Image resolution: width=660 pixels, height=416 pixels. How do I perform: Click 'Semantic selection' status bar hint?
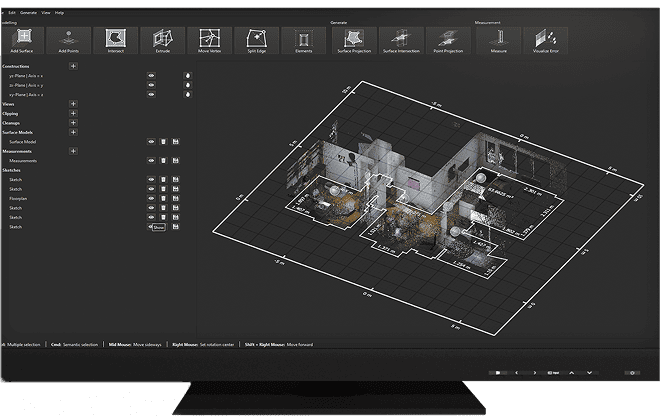click(x=80, y=344)
